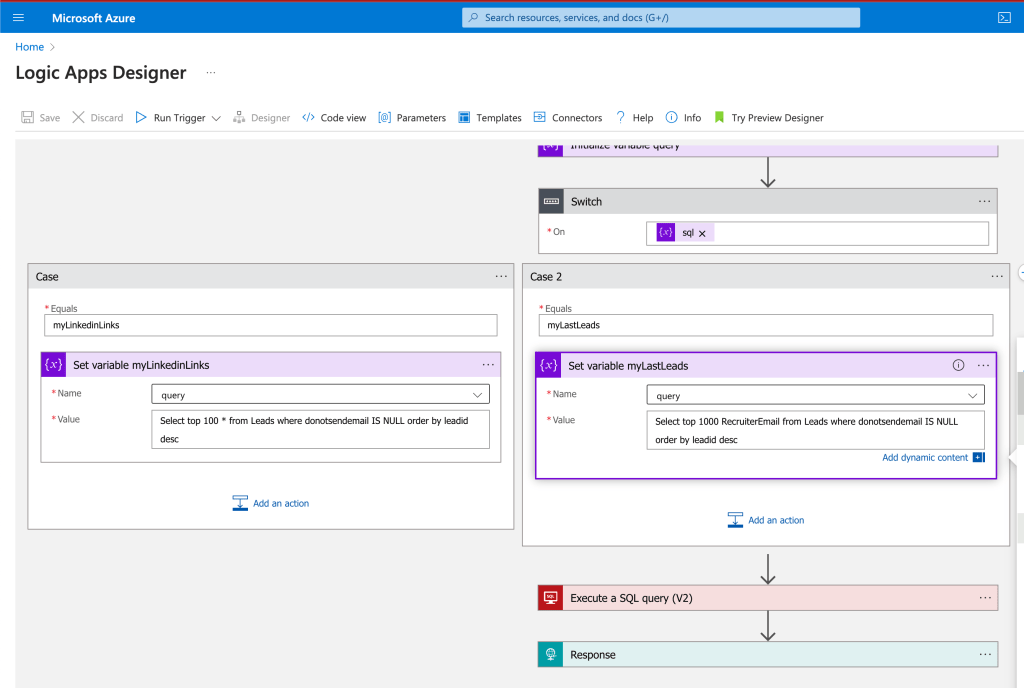Open Set variable myLastLeads ellipsis menu
This screenshot has height=688, width=1024.
click(983, 366)
